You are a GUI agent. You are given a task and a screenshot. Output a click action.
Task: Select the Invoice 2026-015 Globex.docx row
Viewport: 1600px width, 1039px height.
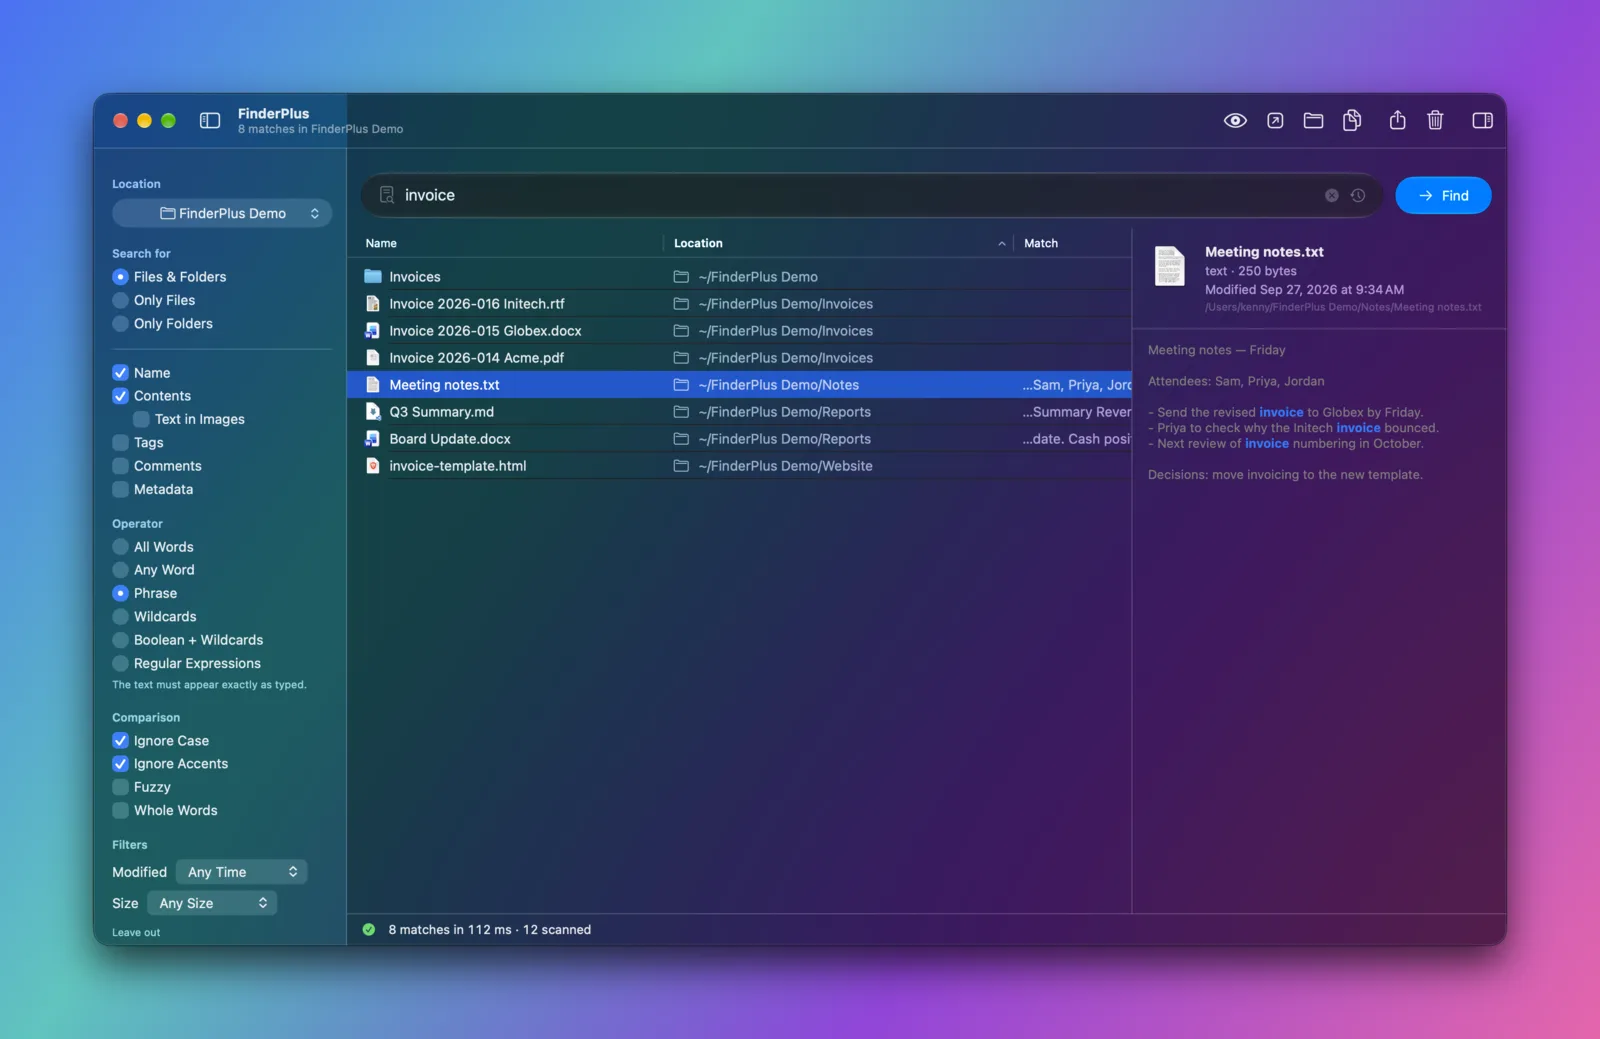(739, 331)
